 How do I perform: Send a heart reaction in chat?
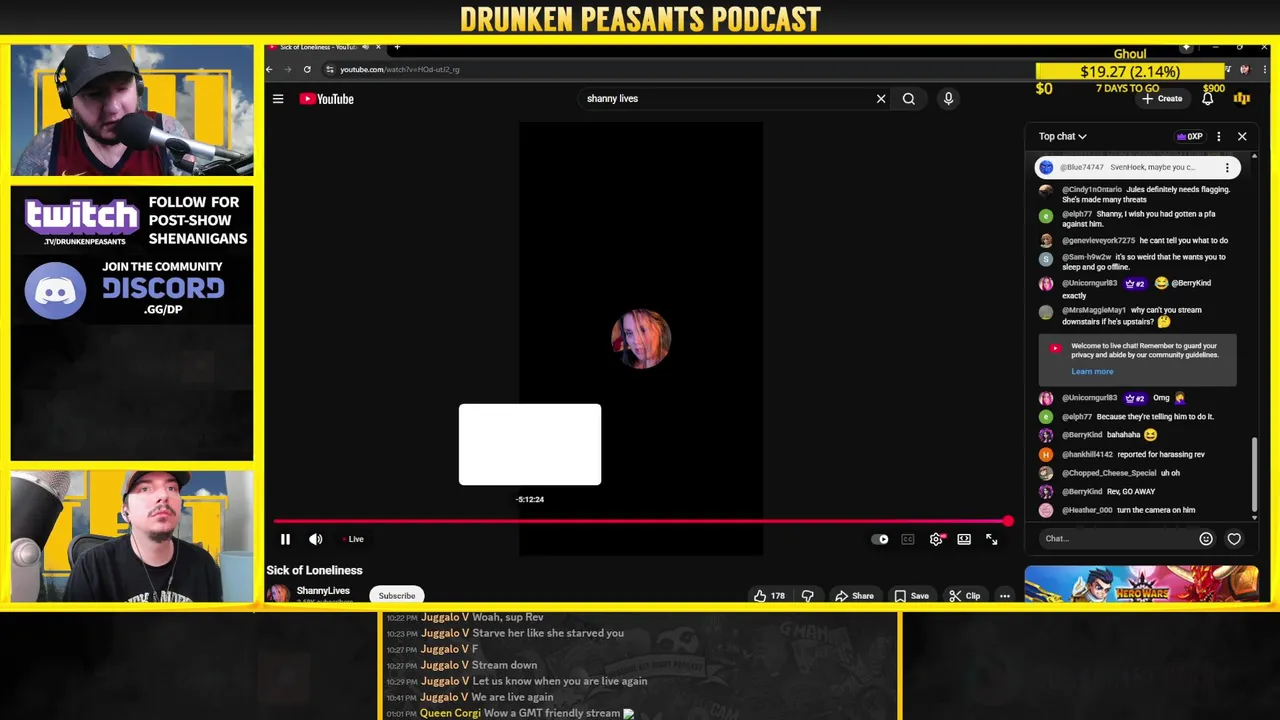[x=1234, y=539]
